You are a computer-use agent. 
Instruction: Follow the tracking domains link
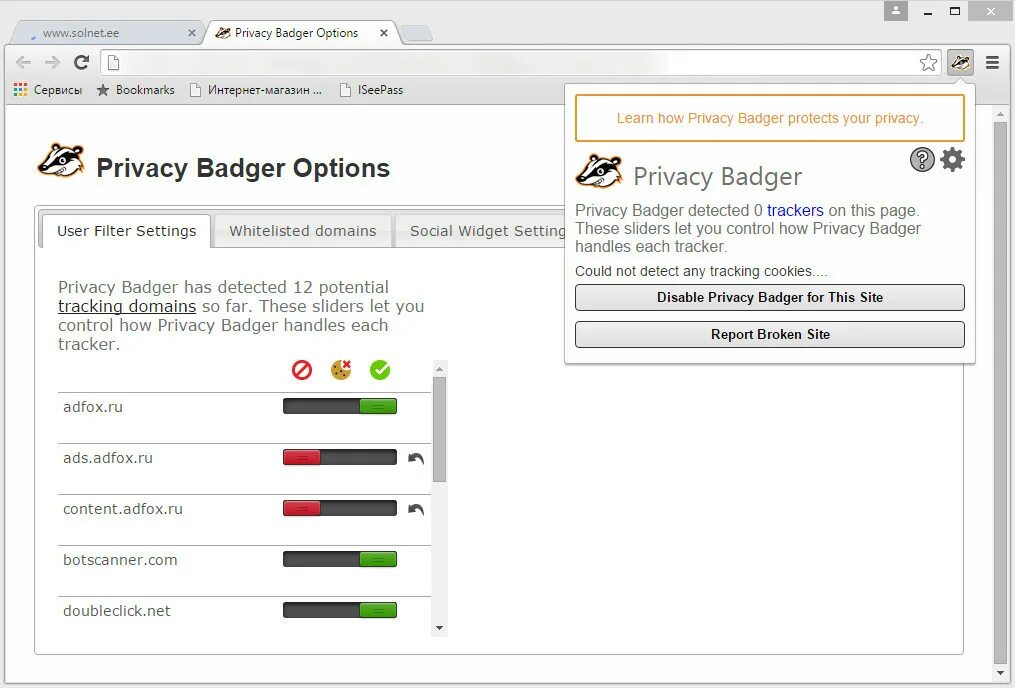click(x=127, y=306)
